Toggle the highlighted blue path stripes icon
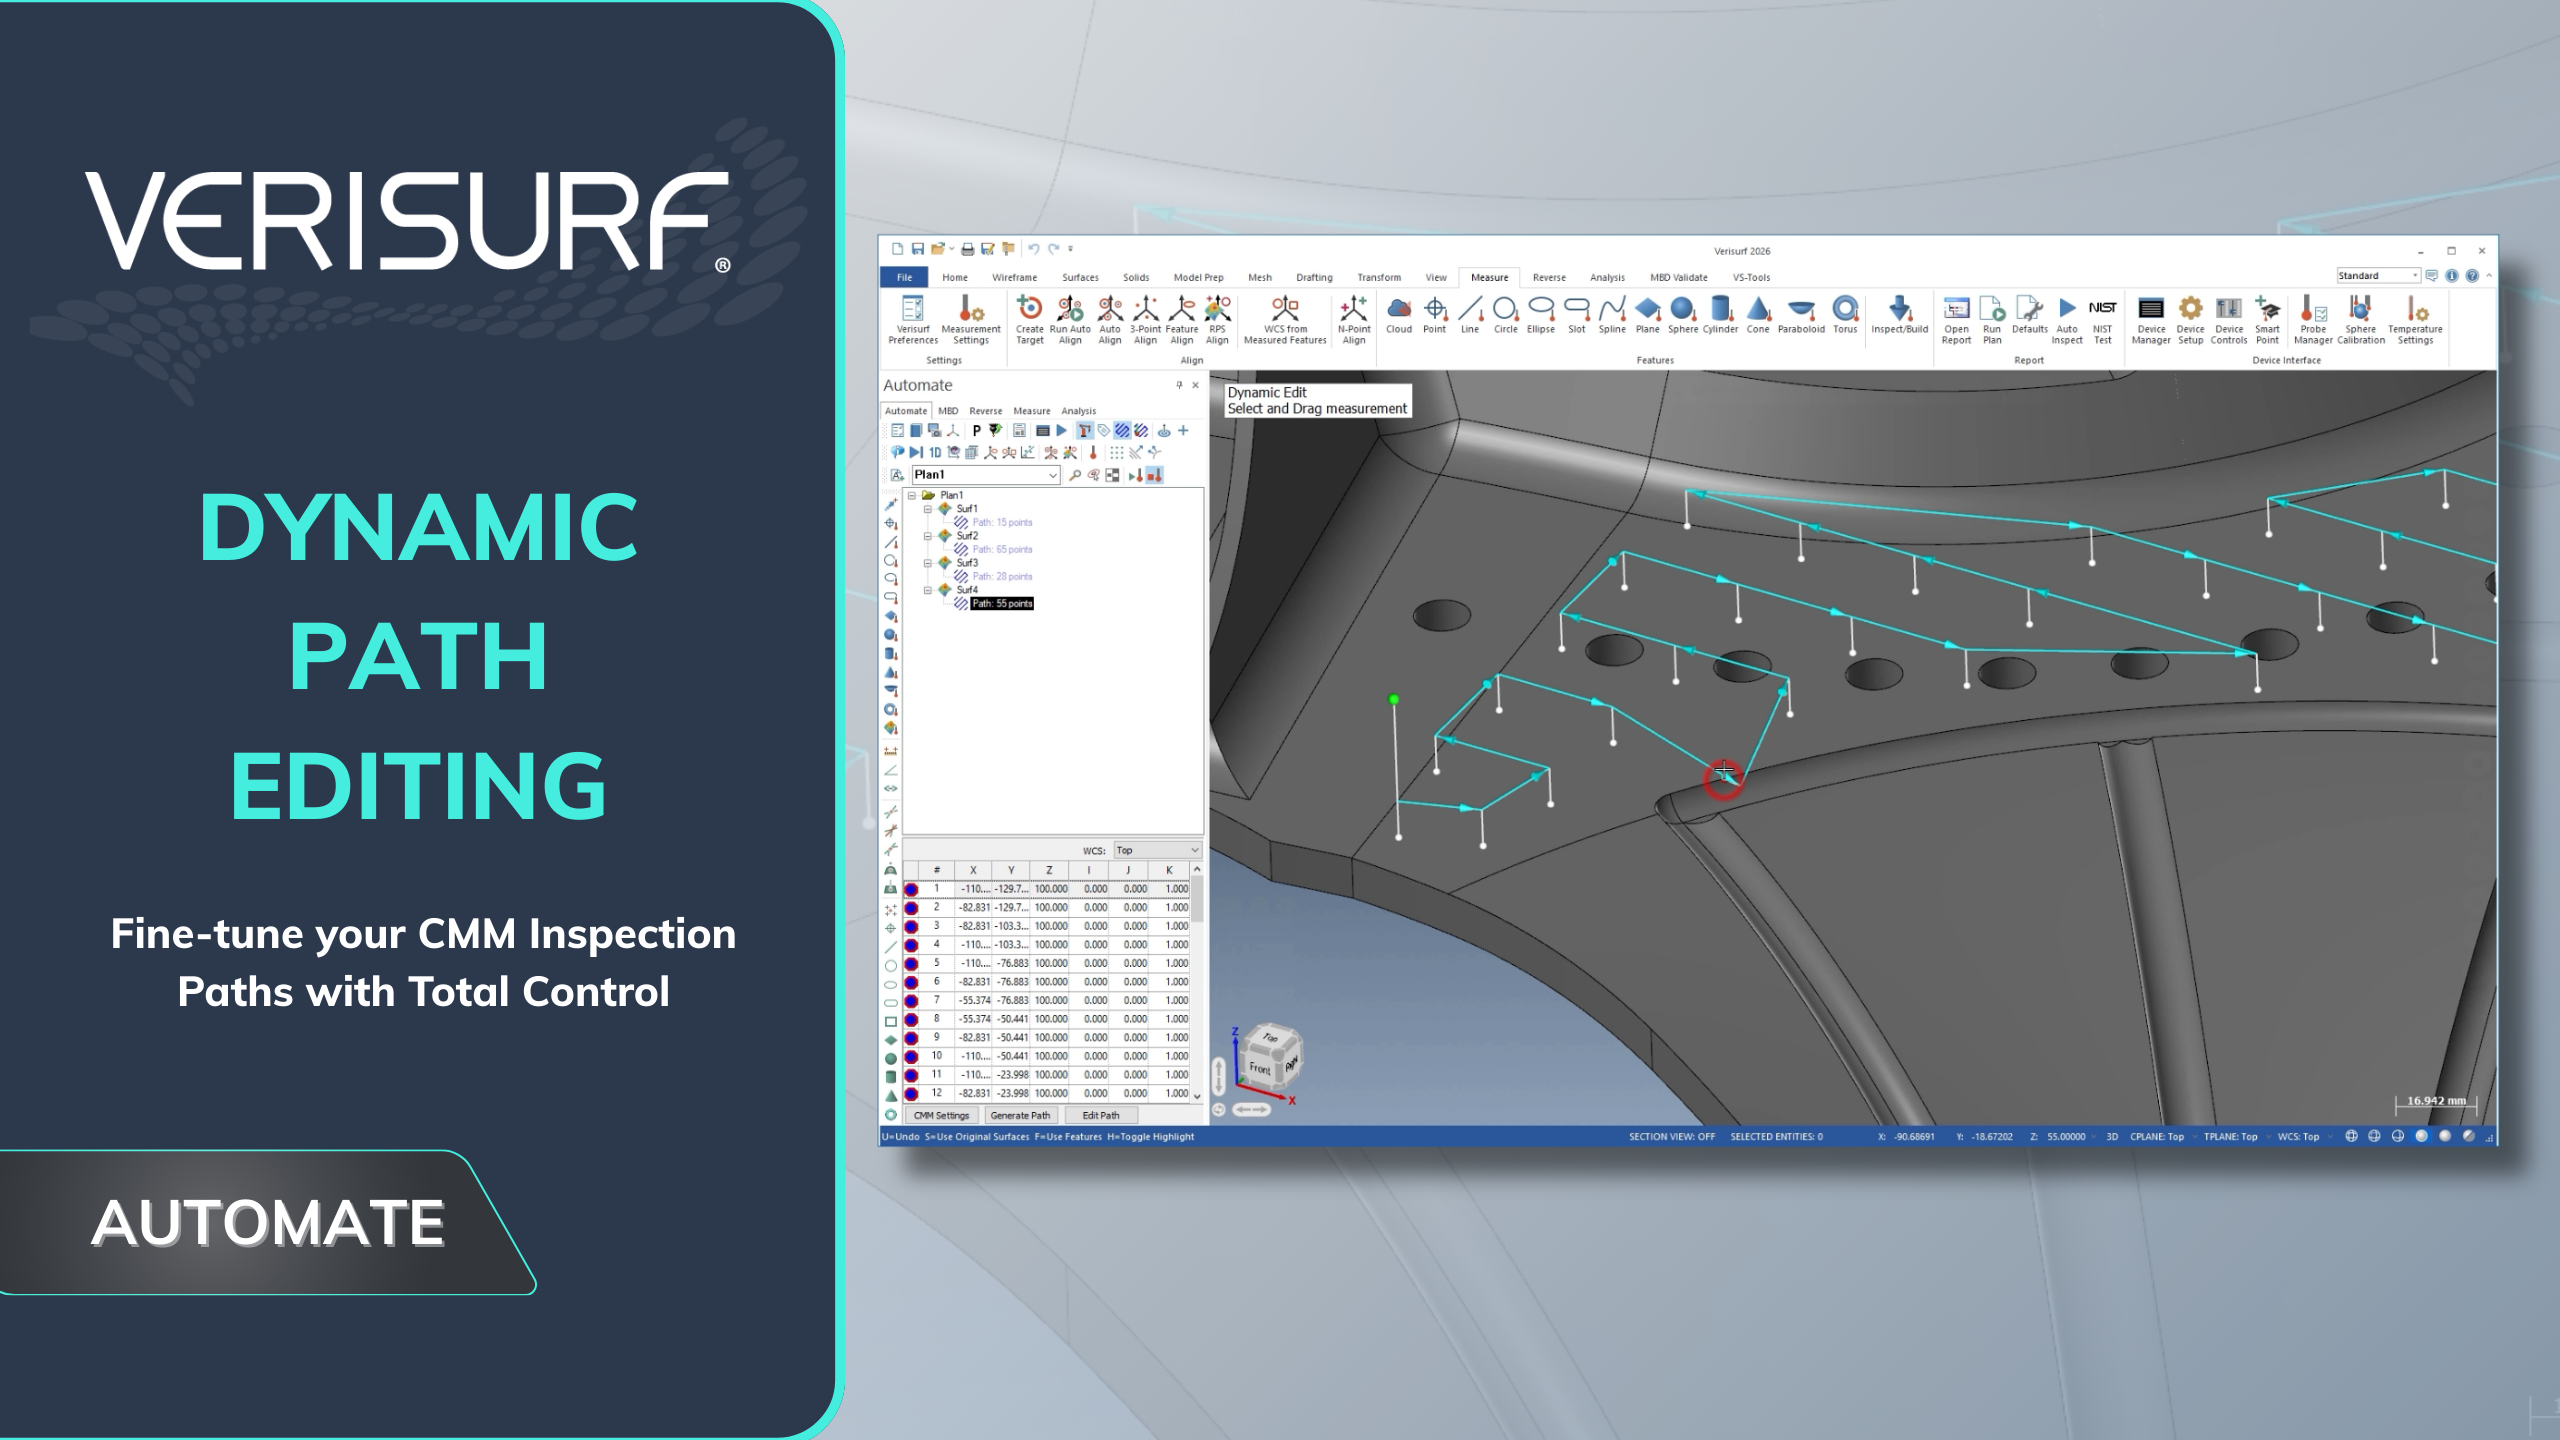Image resolution: width=2560 pixels, height=1440 pixels. [1122, 430]
